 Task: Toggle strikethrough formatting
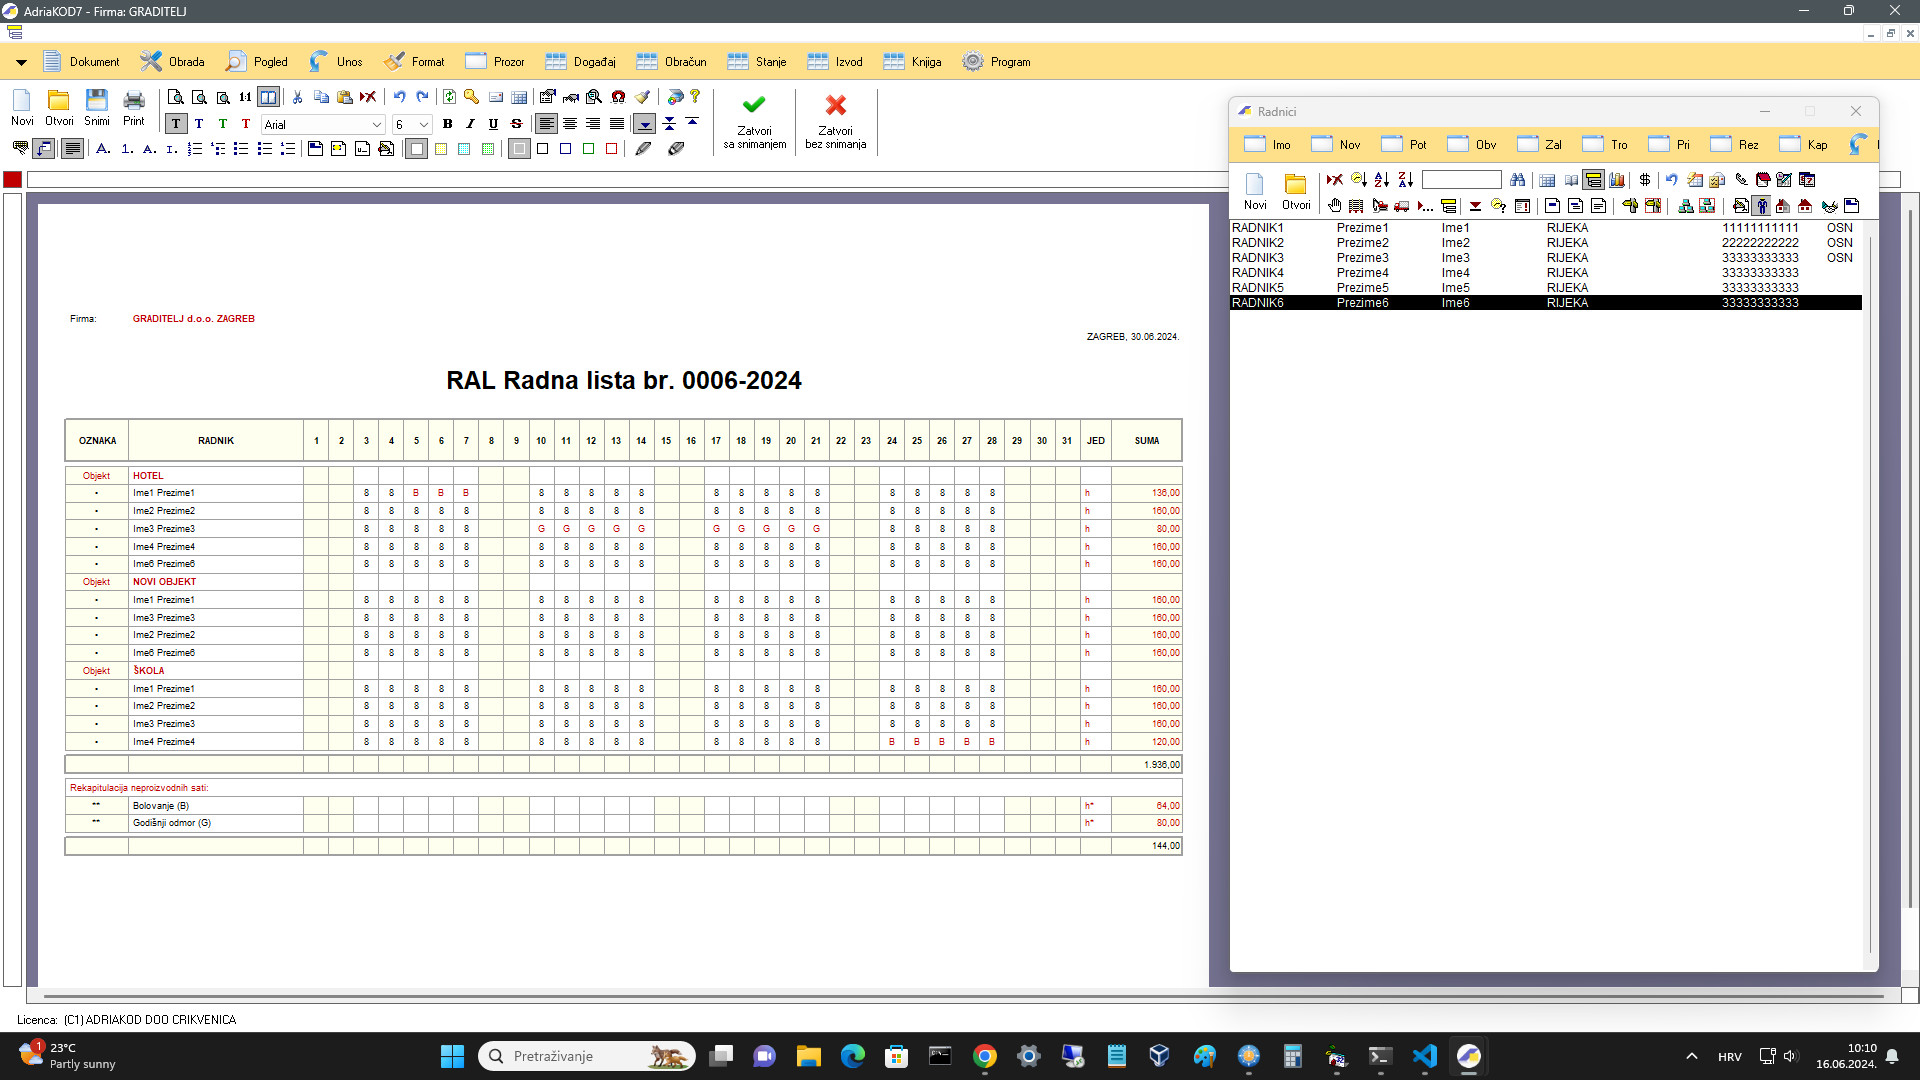pos(516,124)
